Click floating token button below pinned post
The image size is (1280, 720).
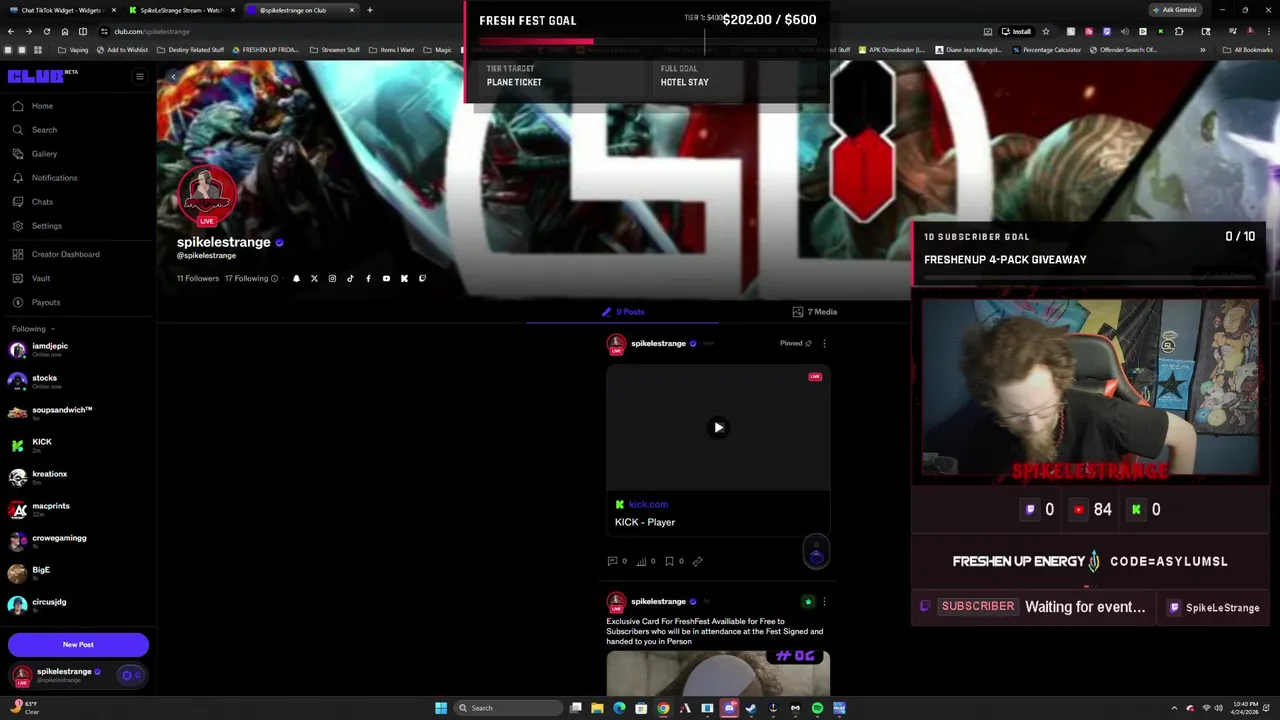(816, 552)
